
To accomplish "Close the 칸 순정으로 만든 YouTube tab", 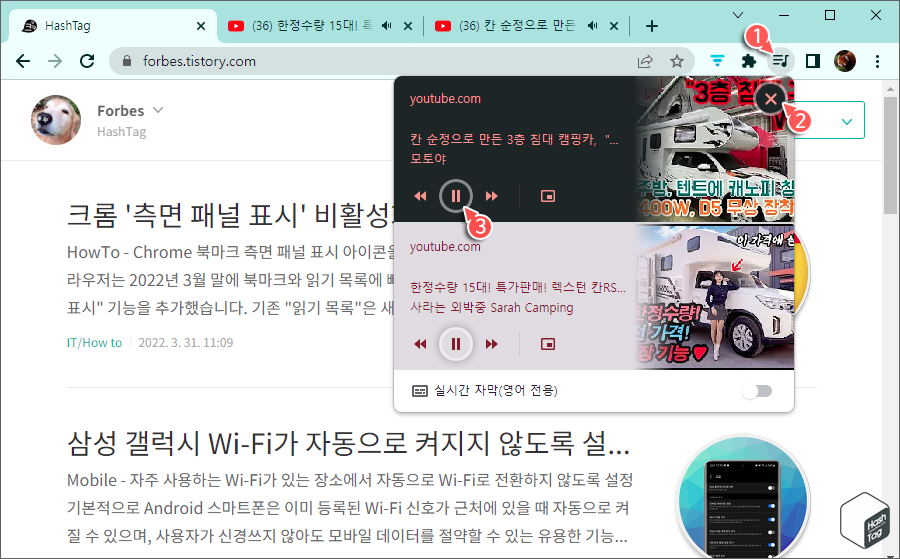I will pyautogui.click(x=614, y=26).
